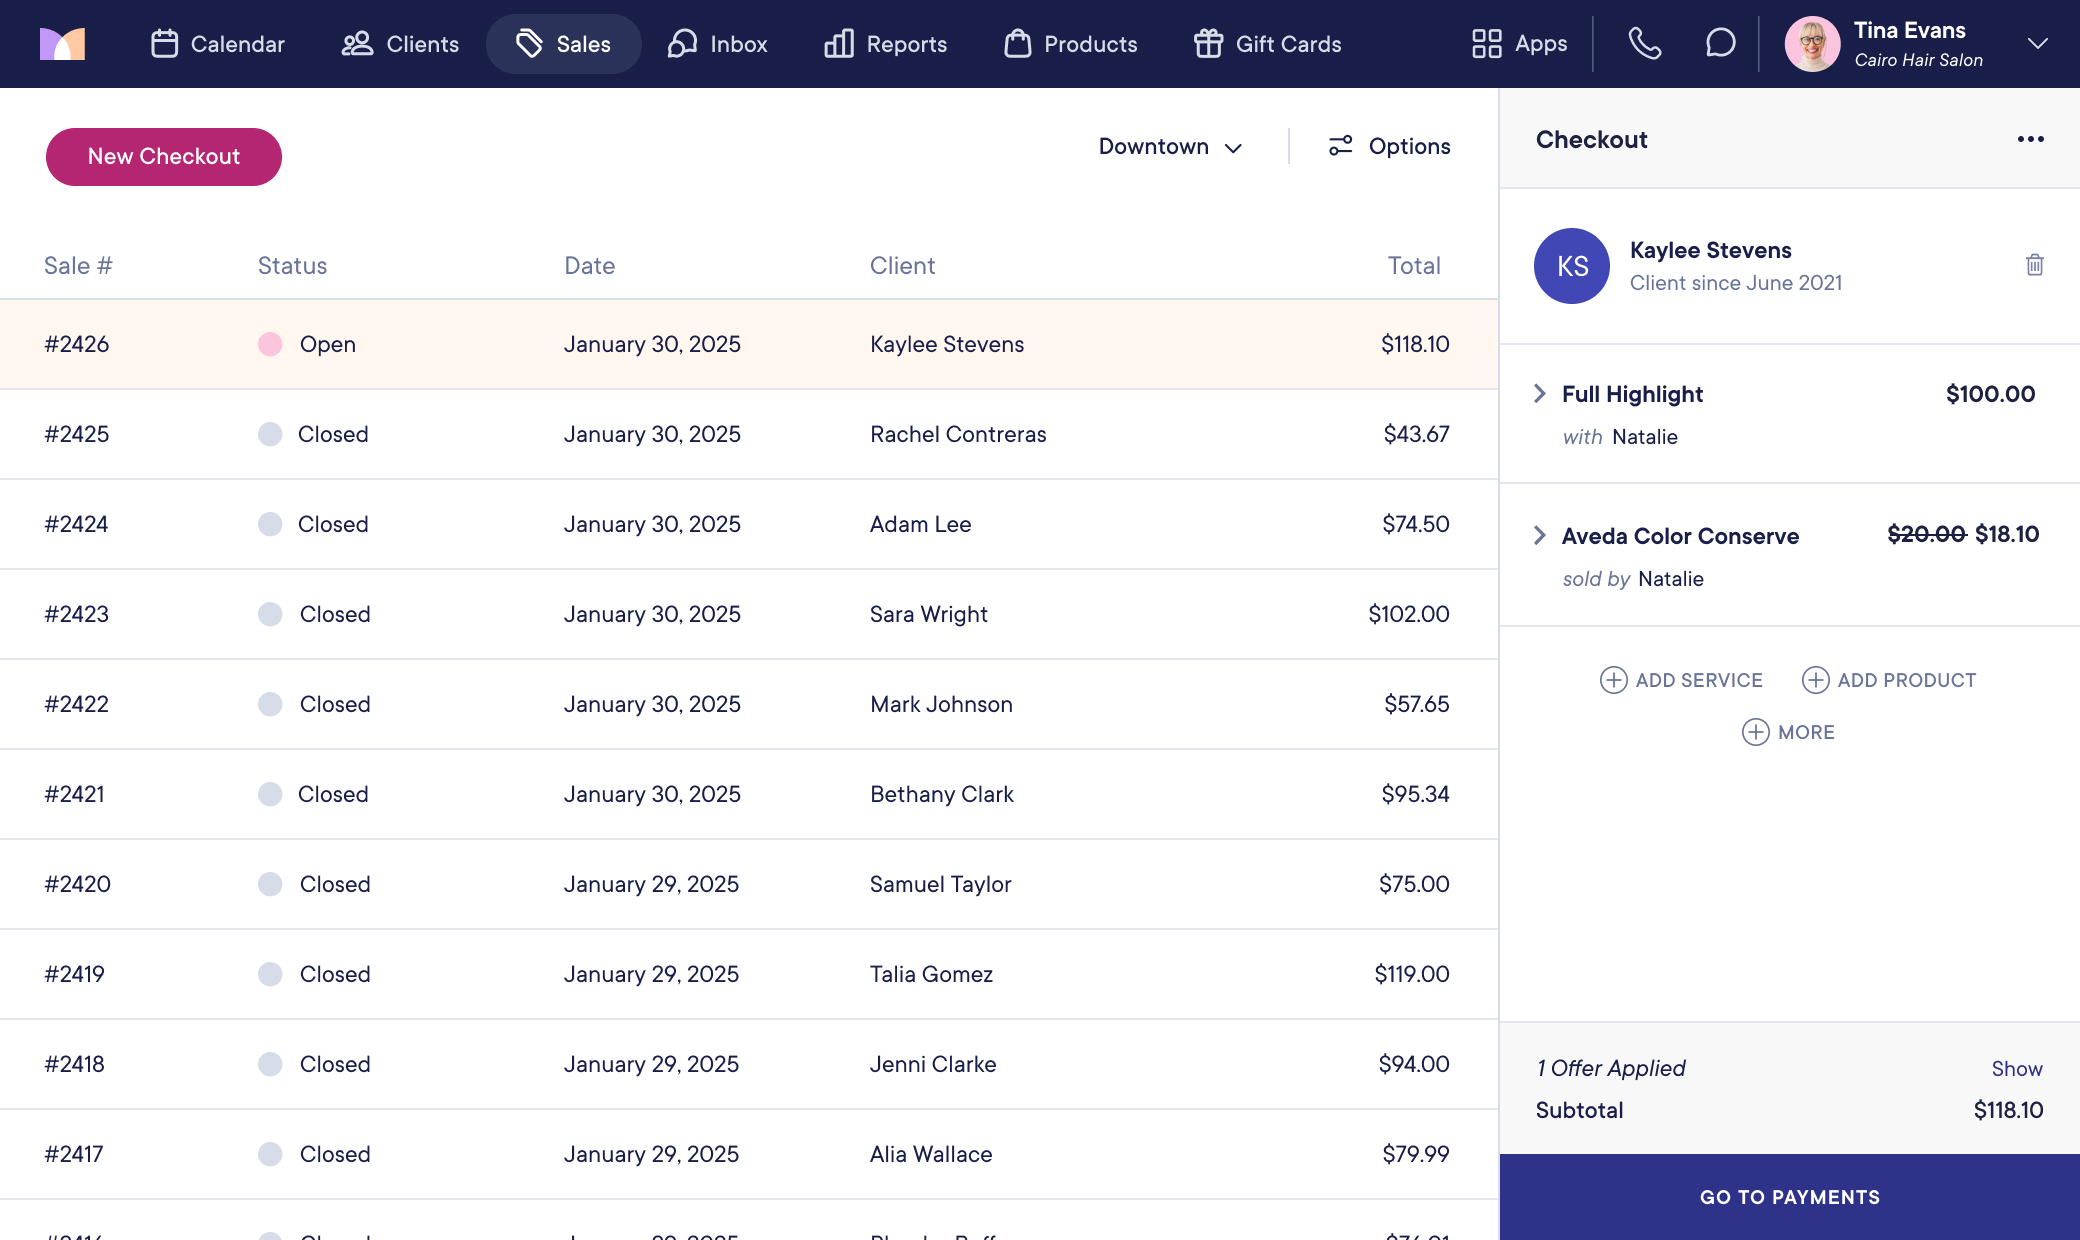Viewport: 2080px width, 1240px height.
Task: Click the app logo in navbar
Action: tap(62, 44)
